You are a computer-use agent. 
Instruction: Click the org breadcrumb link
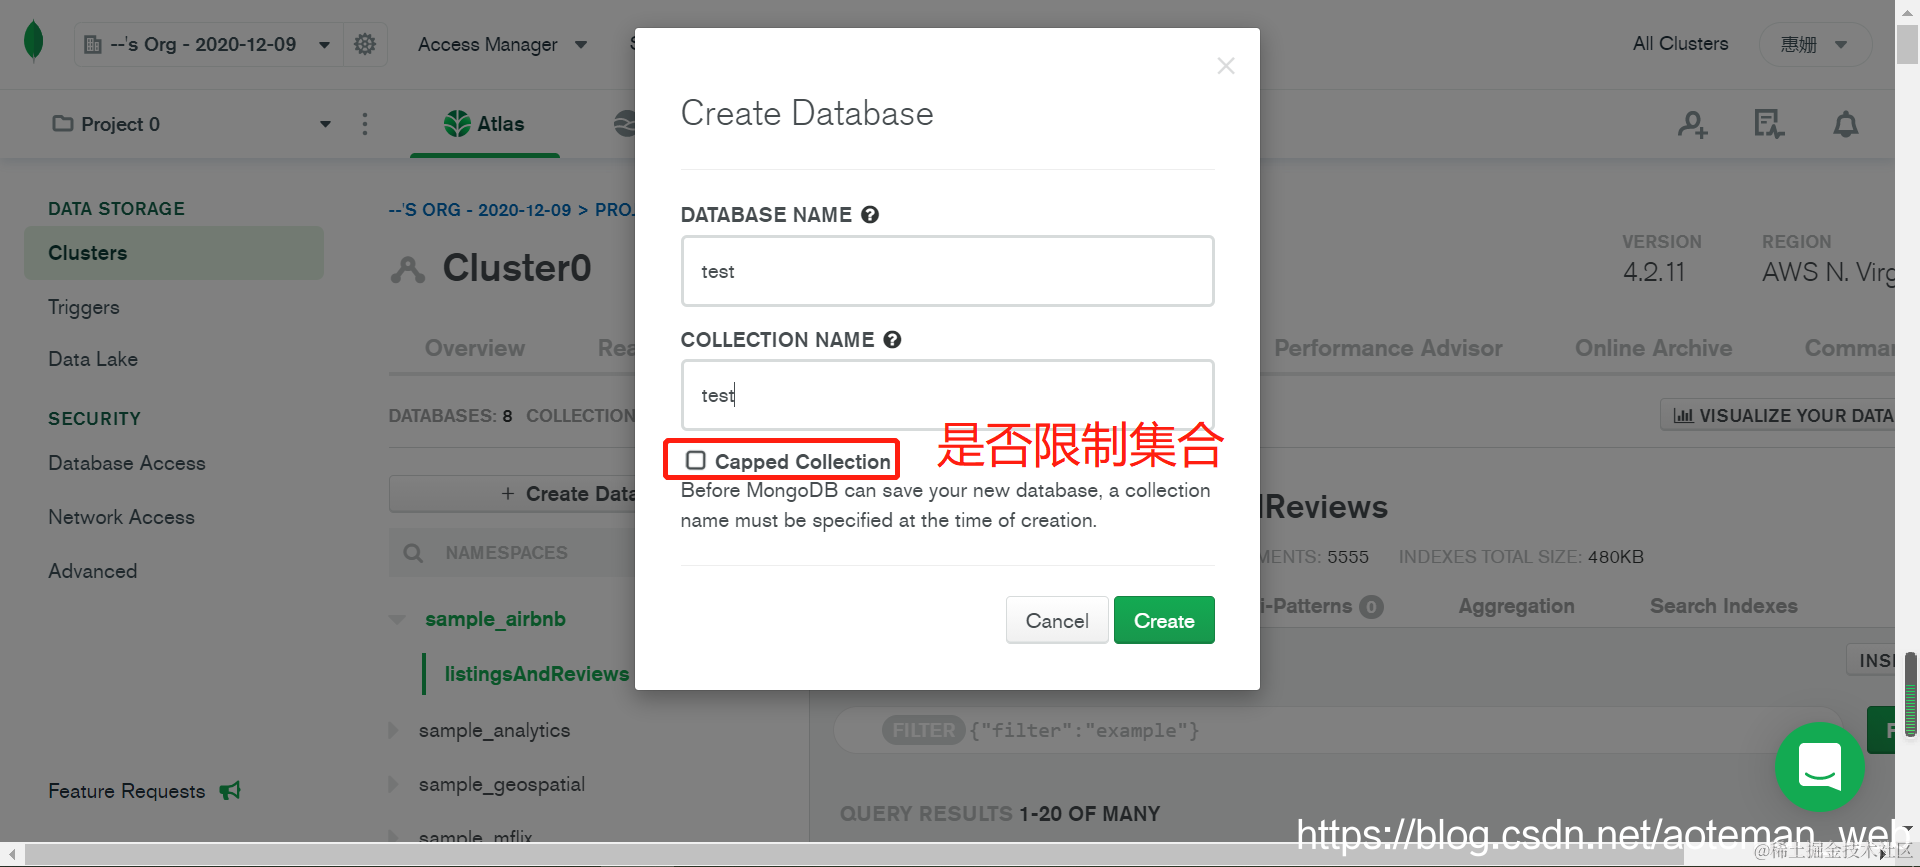pos(480,210)
